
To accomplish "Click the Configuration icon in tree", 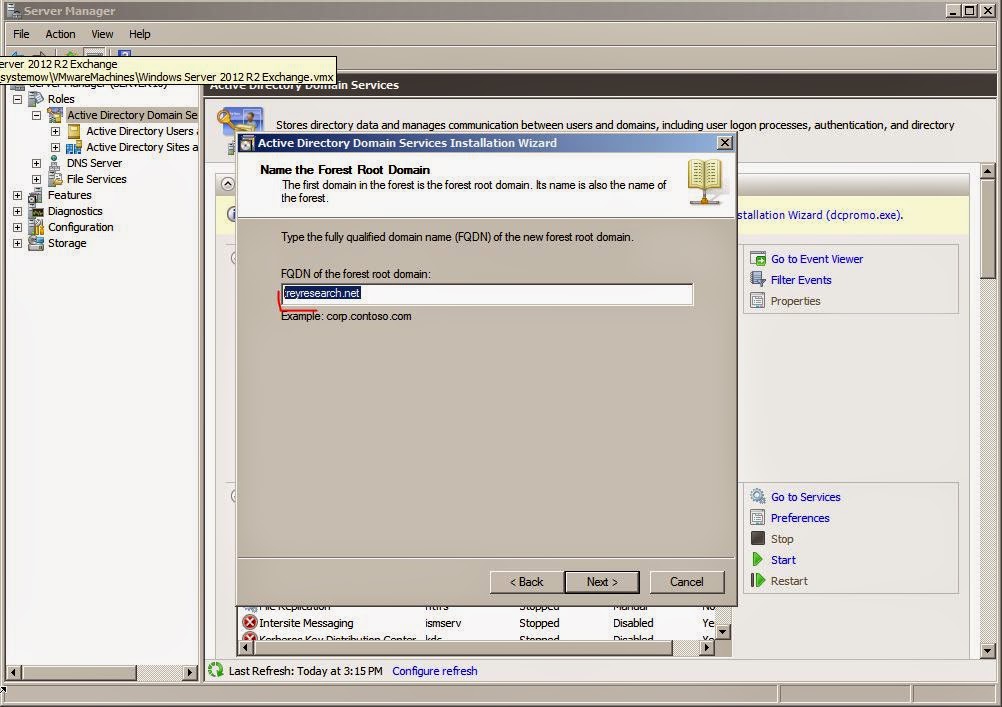I will point(36,227).
